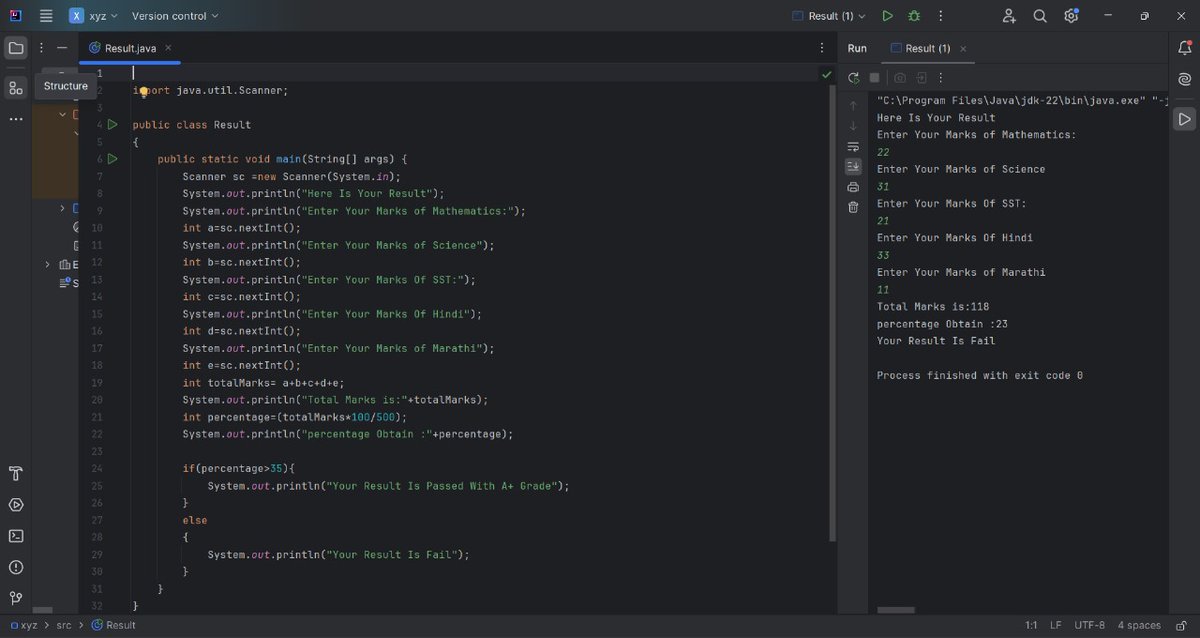Click the Run console horizontal scrollbar

(896, 609)
